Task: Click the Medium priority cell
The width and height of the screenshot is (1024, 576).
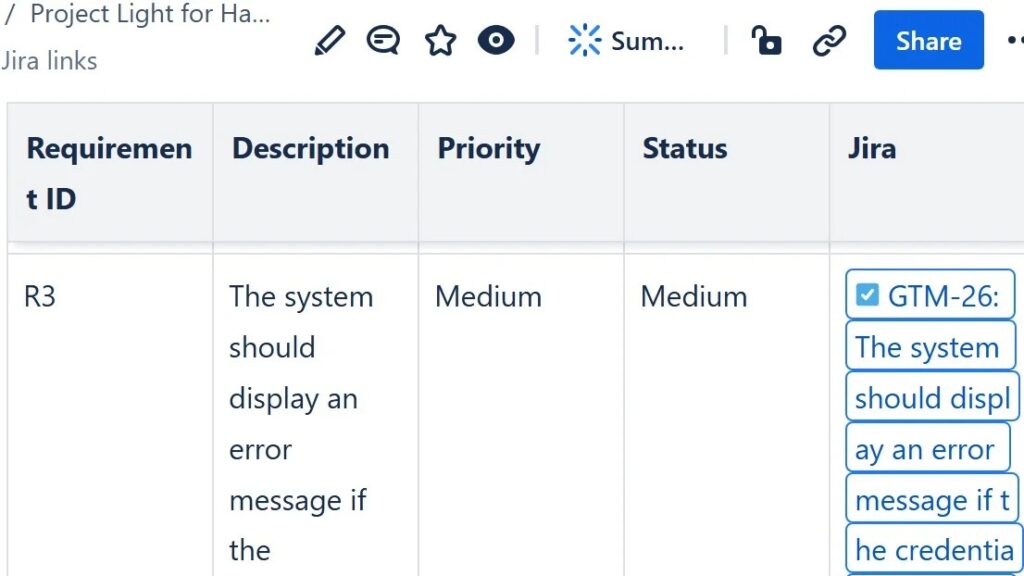Action: [x=488, y=297]
